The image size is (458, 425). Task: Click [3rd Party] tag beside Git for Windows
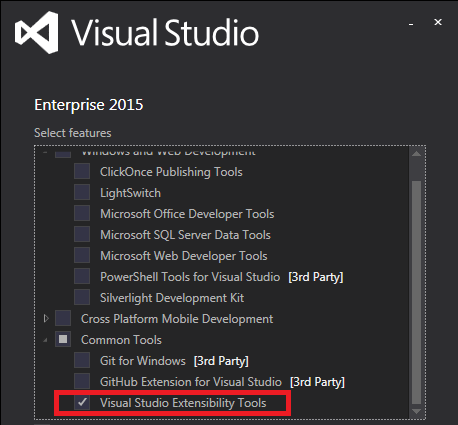pyautogui.click(x=221, y=361)
